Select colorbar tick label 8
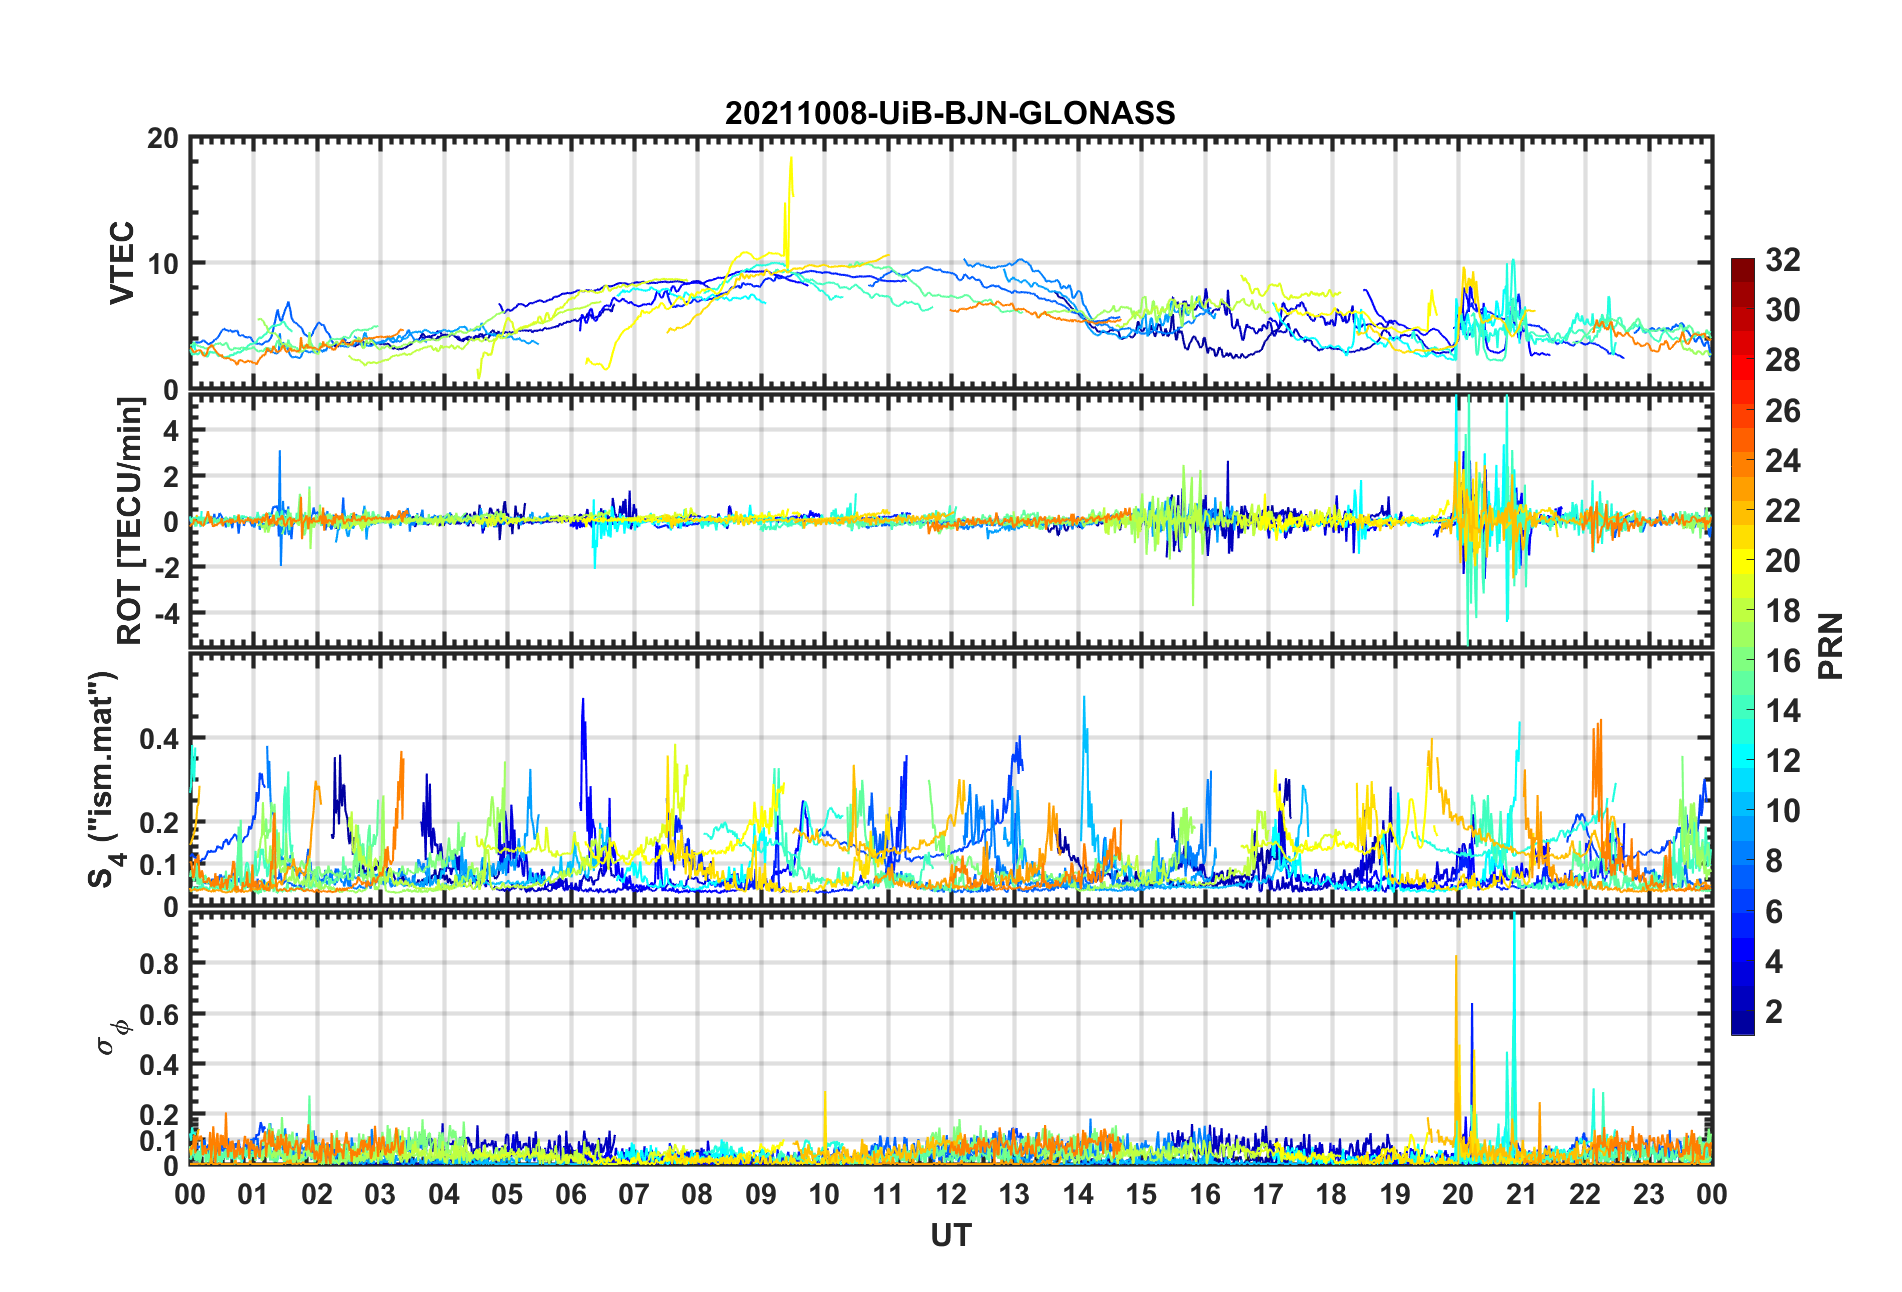This screenshot has width=1902, height=1292. (1774, 861)
